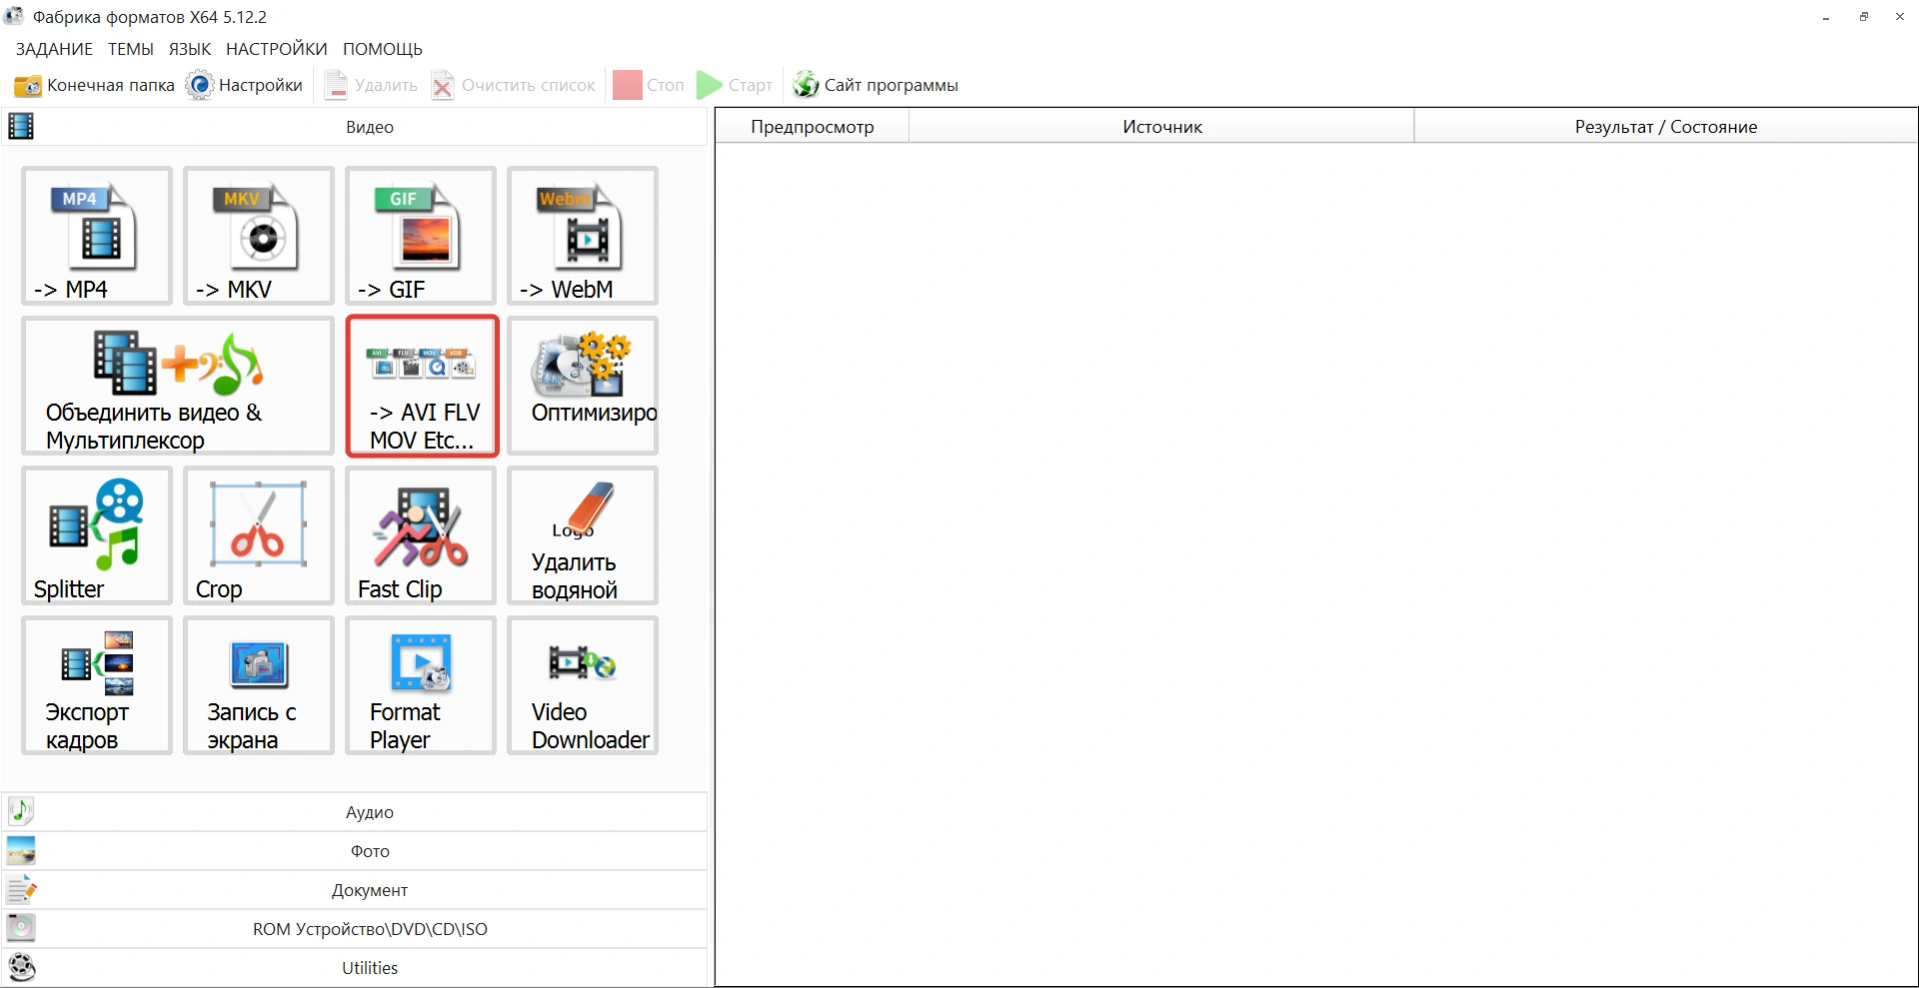The image size is (1919, 988).
Task: Click the Источник column header
Action: (x=1161, y=127)
